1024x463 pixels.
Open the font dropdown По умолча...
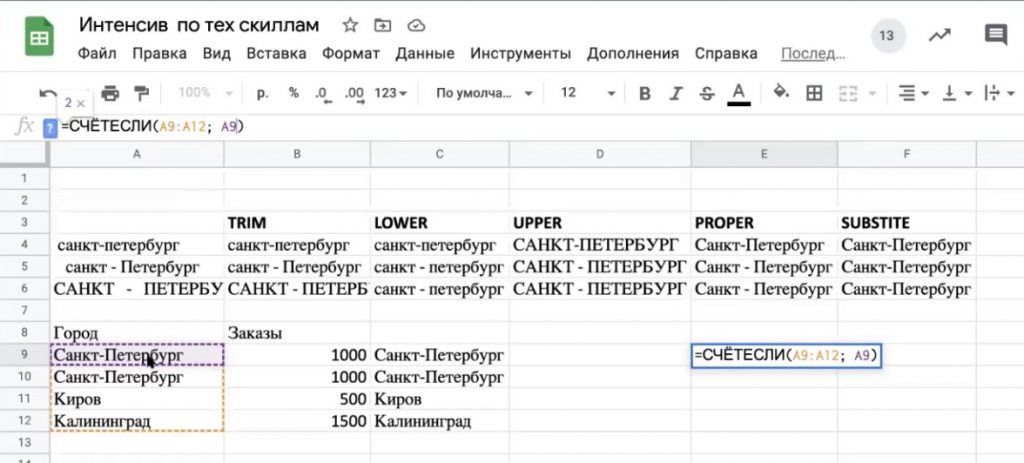[x=484, y=93]
